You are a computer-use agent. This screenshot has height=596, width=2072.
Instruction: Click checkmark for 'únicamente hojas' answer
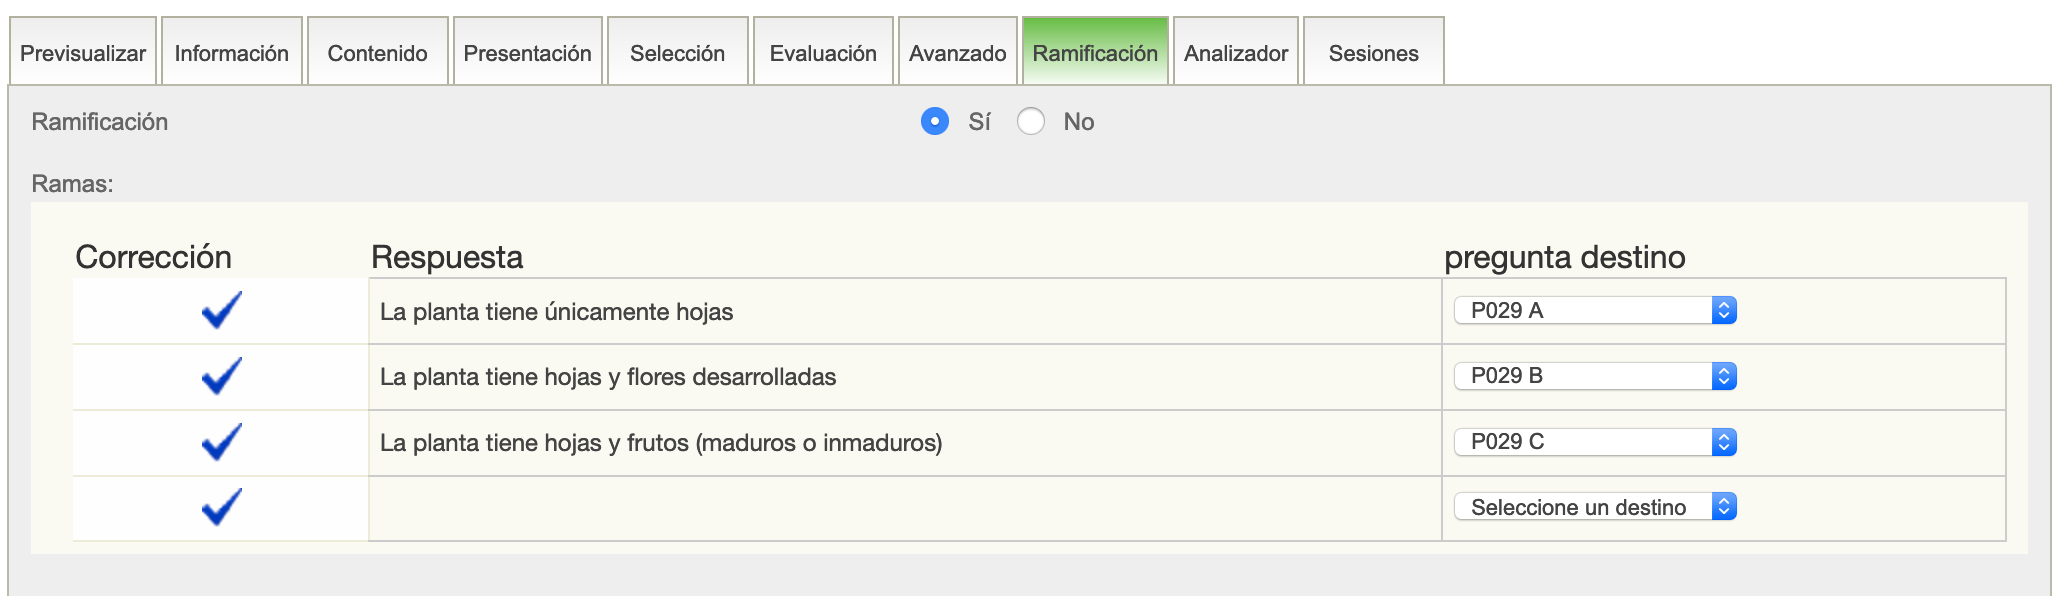coord(221,310)
